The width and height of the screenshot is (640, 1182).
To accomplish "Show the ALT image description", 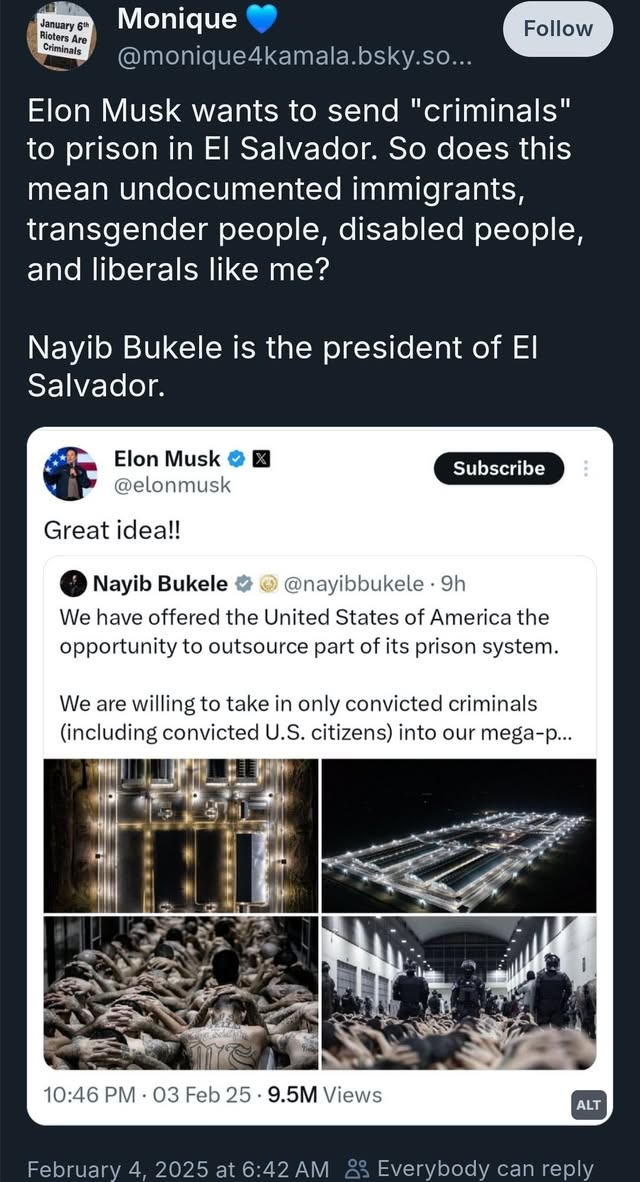I will pos(588,1104).
